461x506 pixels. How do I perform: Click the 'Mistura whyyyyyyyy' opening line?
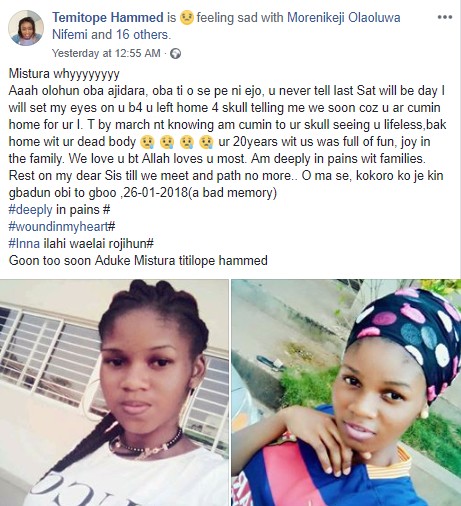pyautogui.click(x=64, y=74)
